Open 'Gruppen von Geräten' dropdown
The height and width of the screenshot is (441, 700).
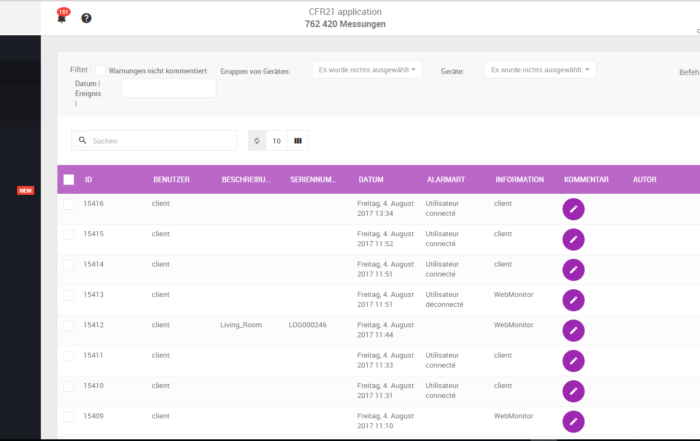point(367,70)
